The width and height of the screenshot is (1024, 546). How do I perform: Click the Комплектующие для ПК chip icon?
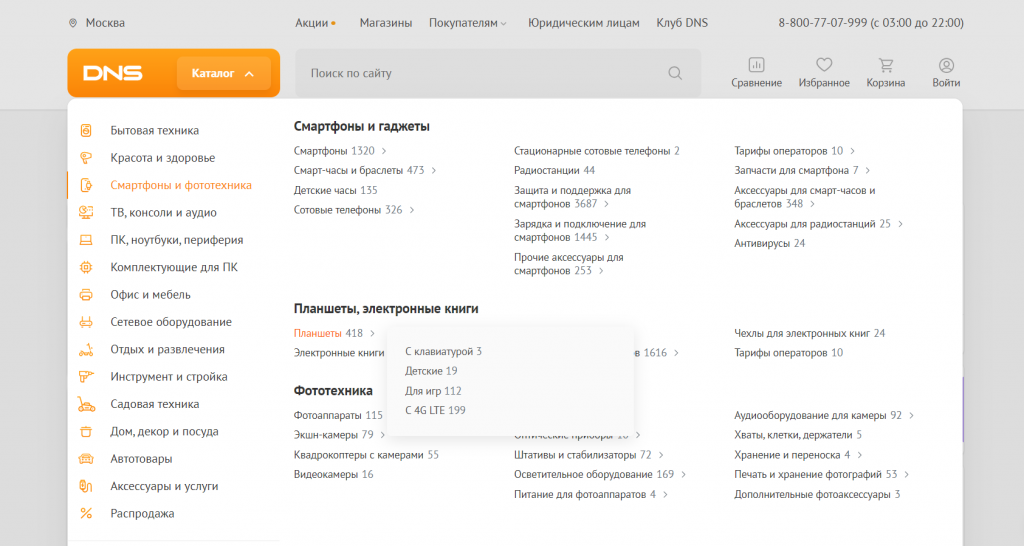point(86,267)
